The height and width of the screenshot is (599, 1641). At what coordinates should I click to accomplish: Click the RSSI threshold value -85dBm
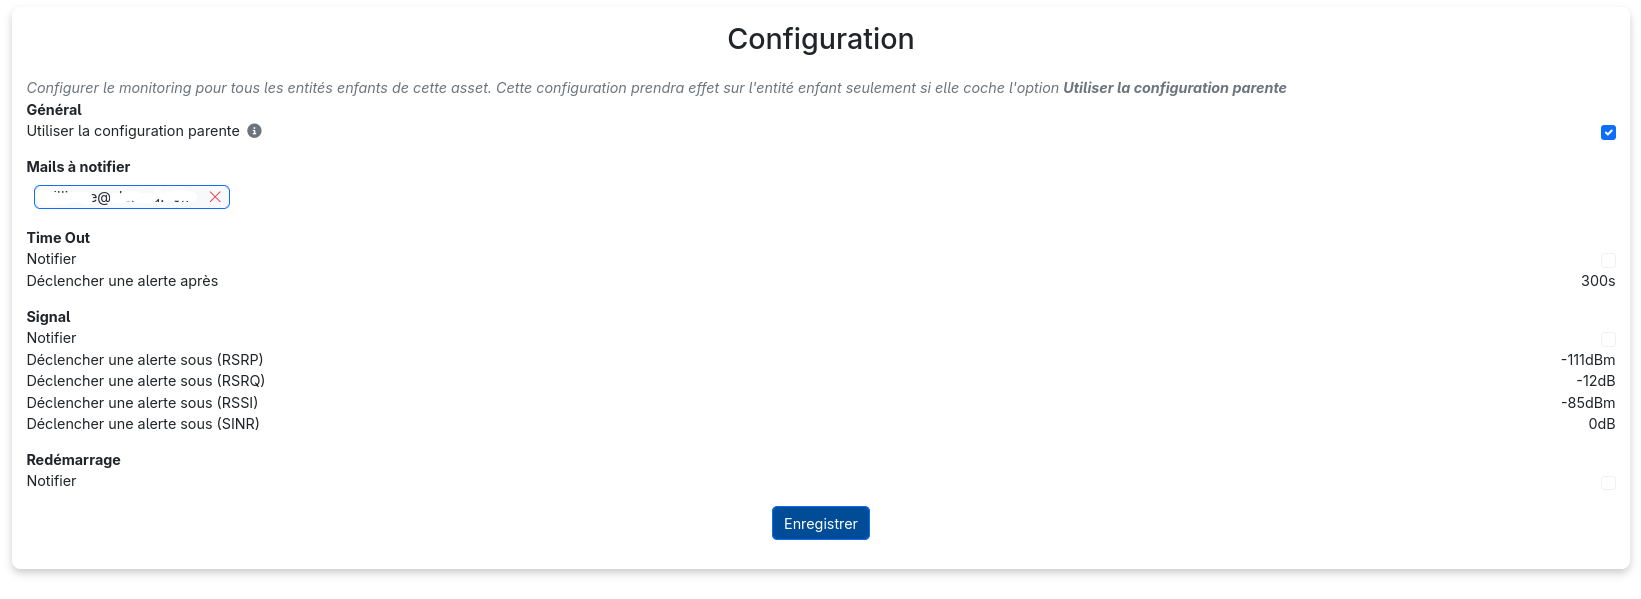coord(1587,403)
